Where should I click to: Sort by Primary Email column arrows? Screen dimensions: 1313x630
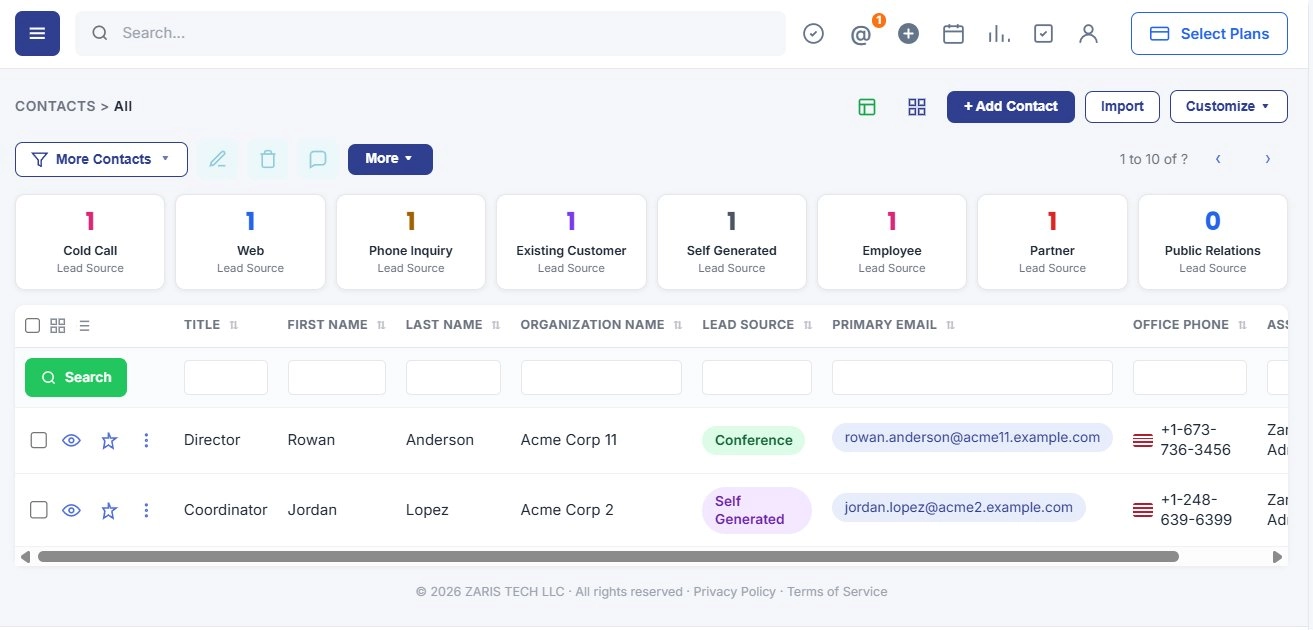(x=950, y=325)
